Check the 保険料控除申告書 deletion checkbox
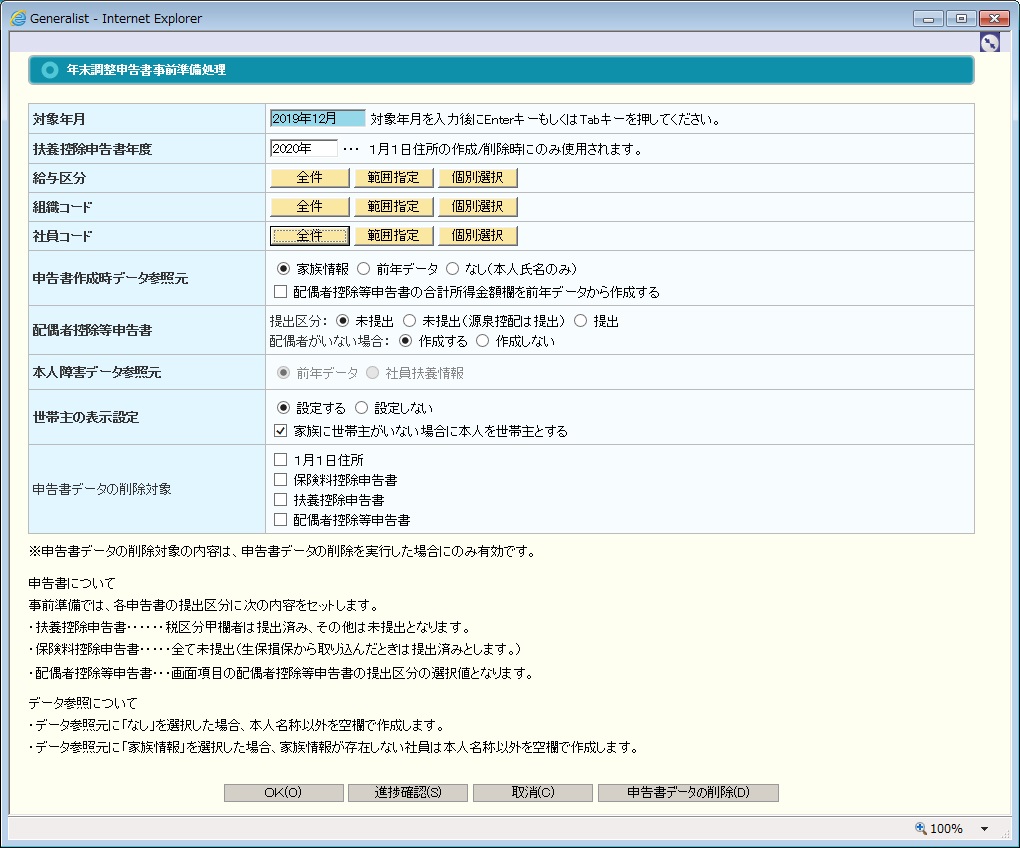The width and height of the screenshot is (1020, 848). pos(281,480)
